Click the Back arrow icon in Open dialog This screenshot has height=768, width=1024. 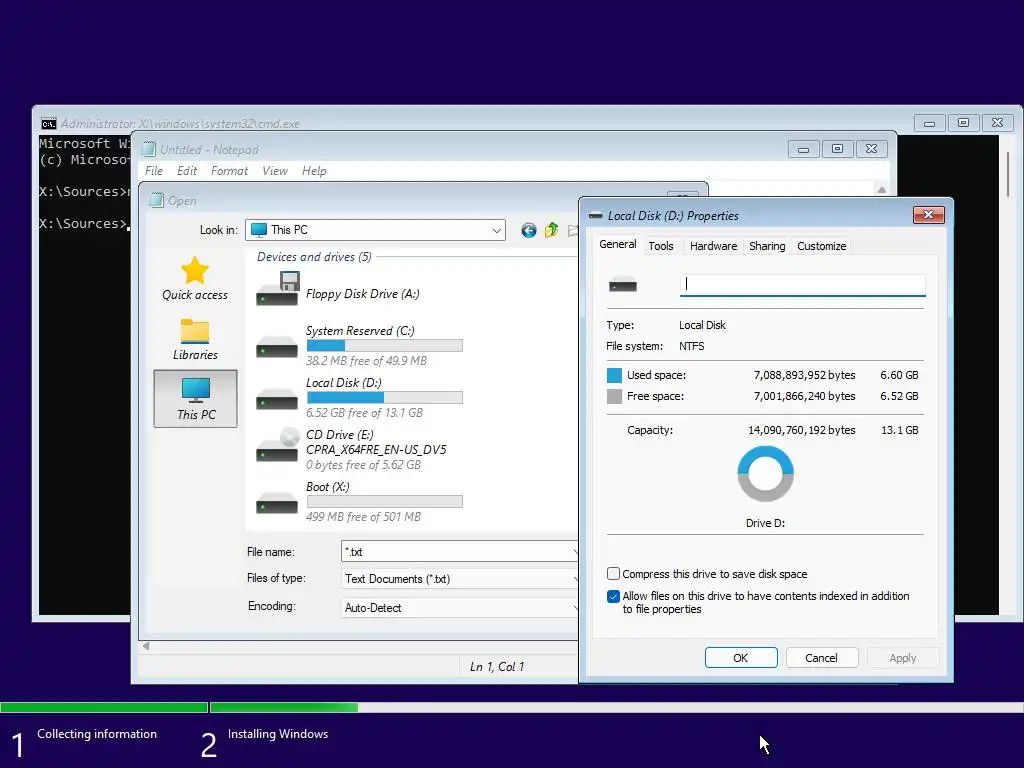[x=529, y=230]
